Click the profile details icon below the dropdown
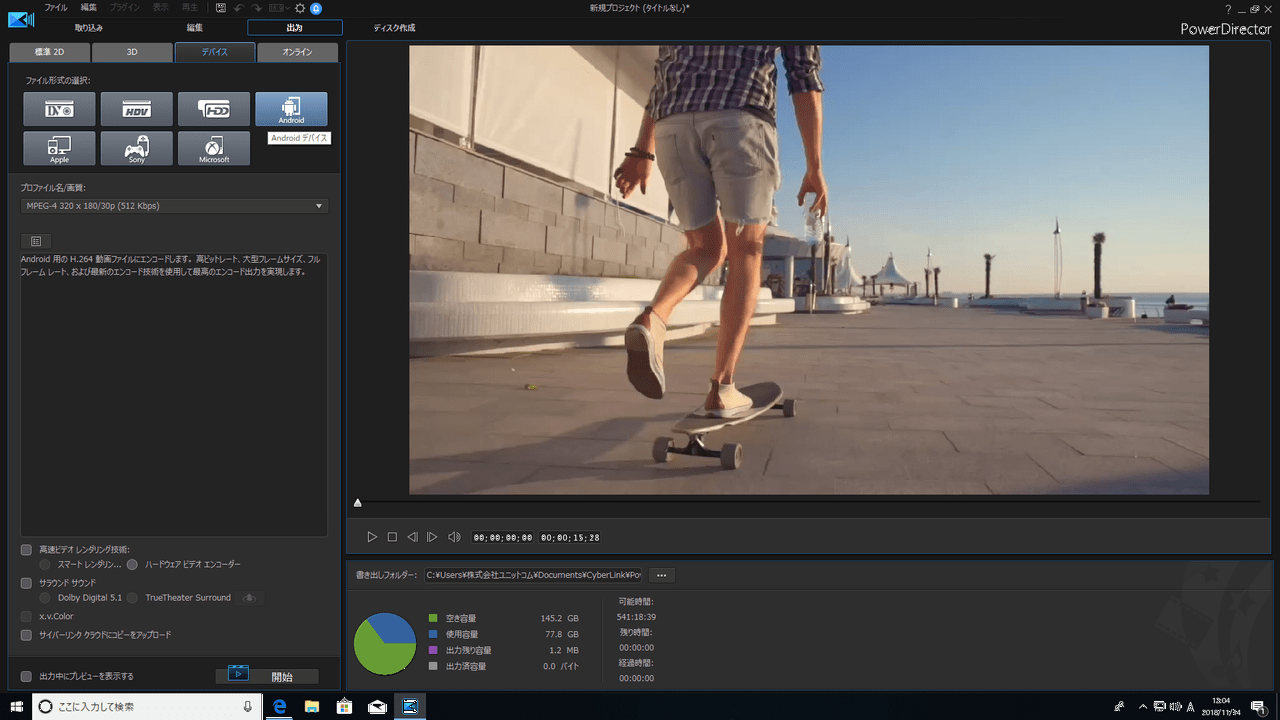 35,241
